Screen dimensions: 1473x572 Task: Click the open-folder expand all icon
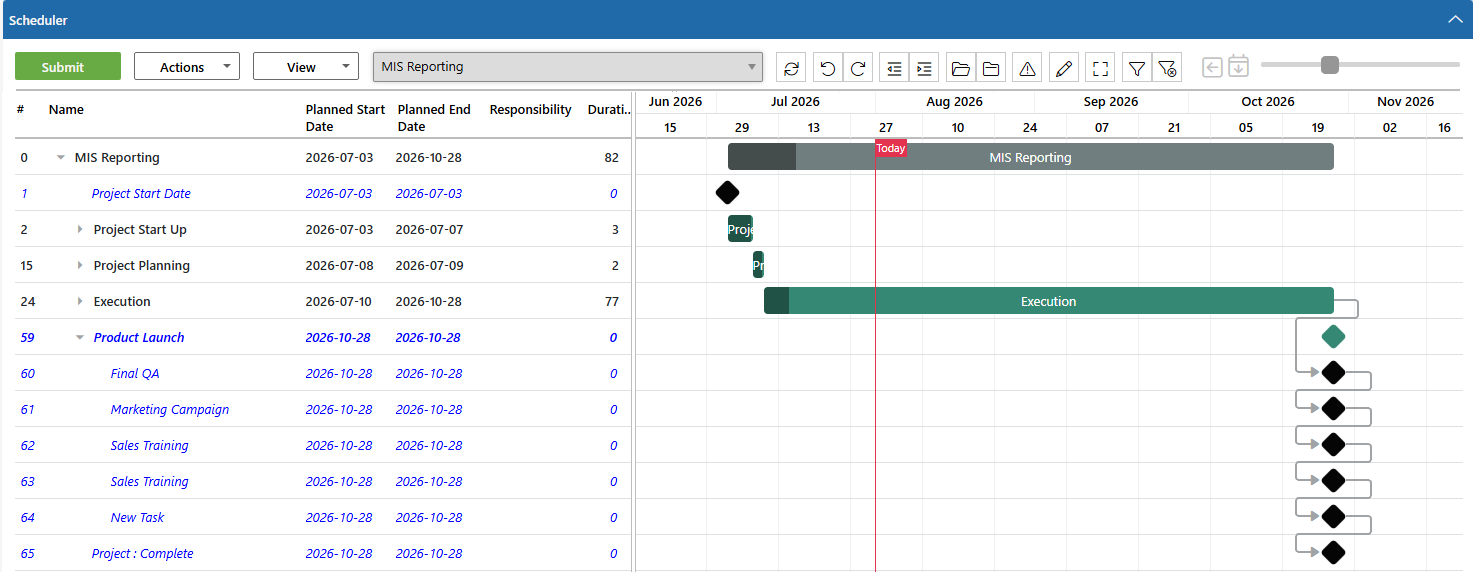(x=961, y=68)
